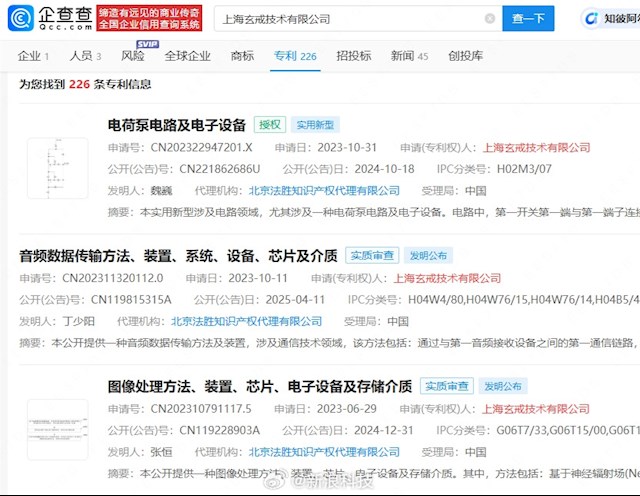Select the 专利 226 tab
The image size is (640, 496).
[295, 56]
